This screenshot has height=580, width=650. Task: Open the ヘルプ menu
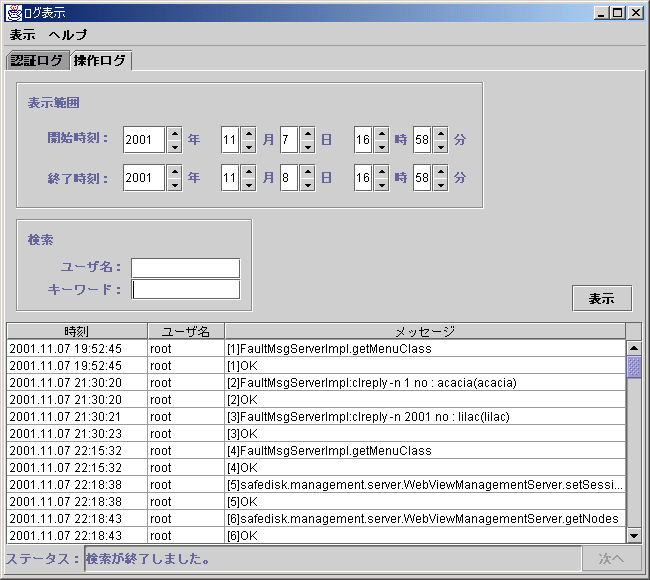(68, 35)
